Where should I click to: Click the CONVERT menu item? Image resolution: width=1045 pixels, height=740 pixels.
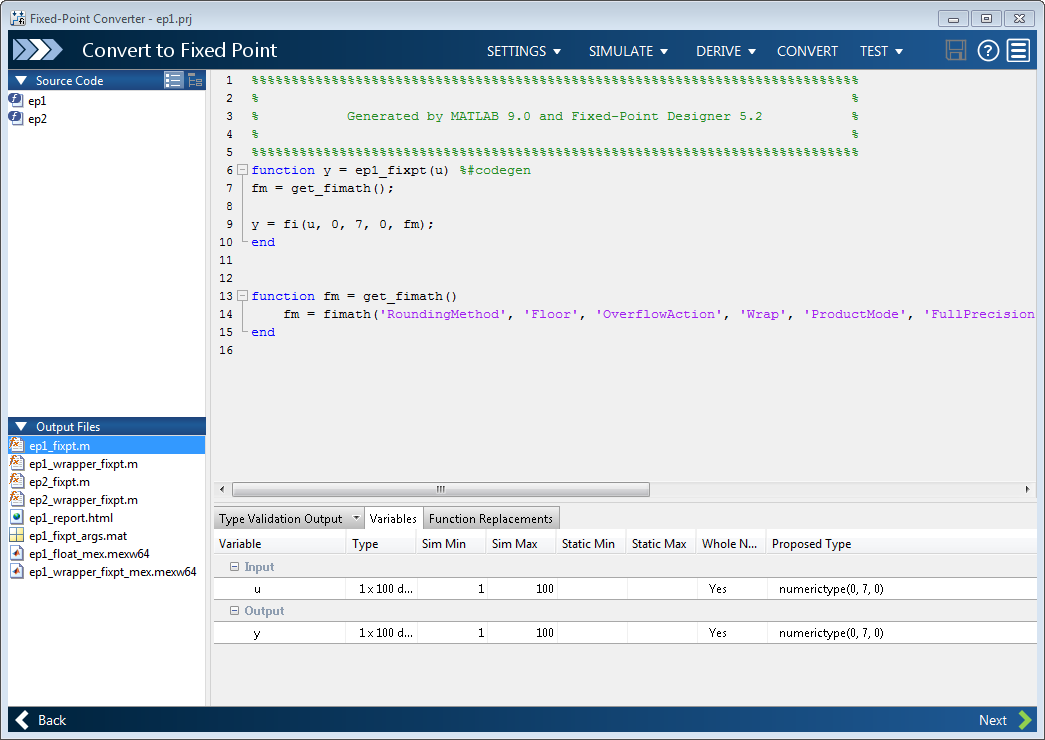pos(807,51)
